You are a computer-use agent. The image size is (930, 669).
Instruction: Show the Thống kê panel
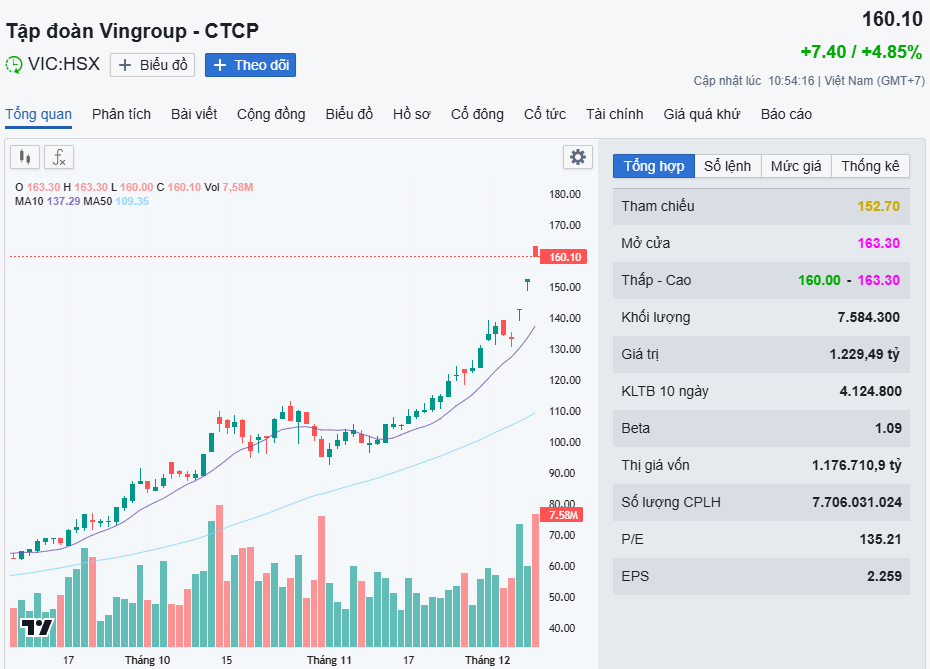(870, 166)
